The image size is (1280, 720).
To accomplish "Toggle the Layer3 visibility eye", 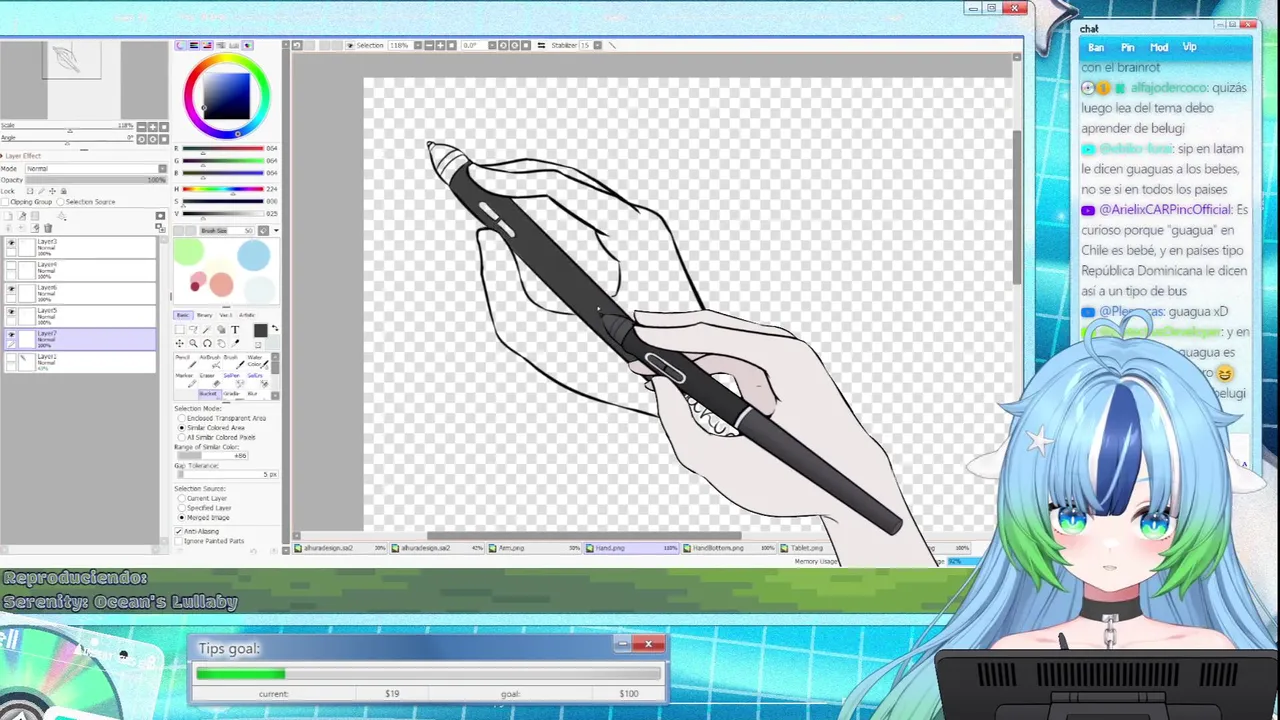I will (11, 243).
